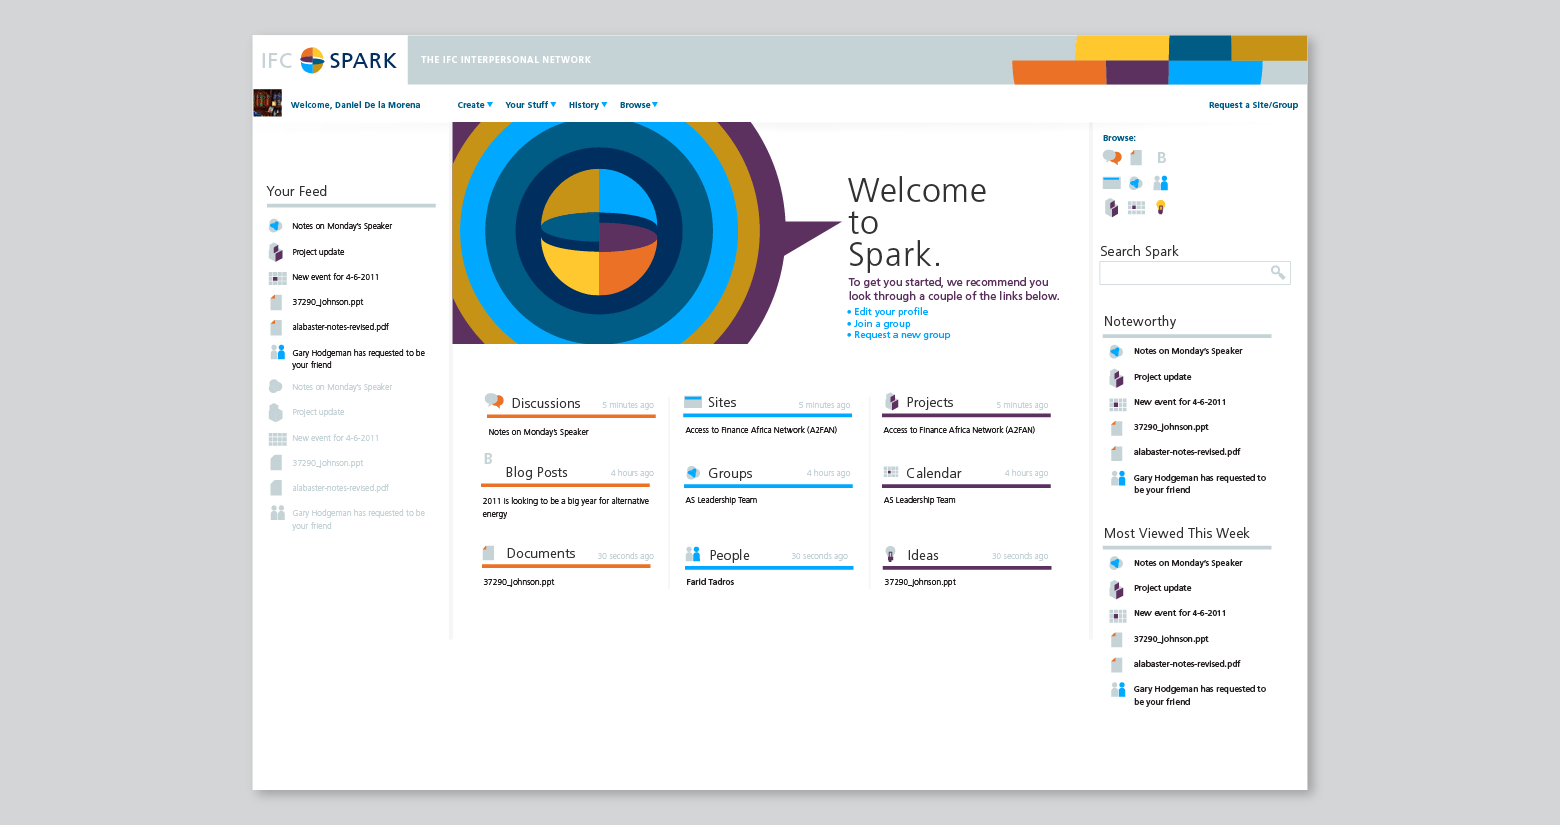The width and height of the screenshot is (1560, 825).
Task: Click the Welcome, Daniel De la Morena link
Action: 355,105
